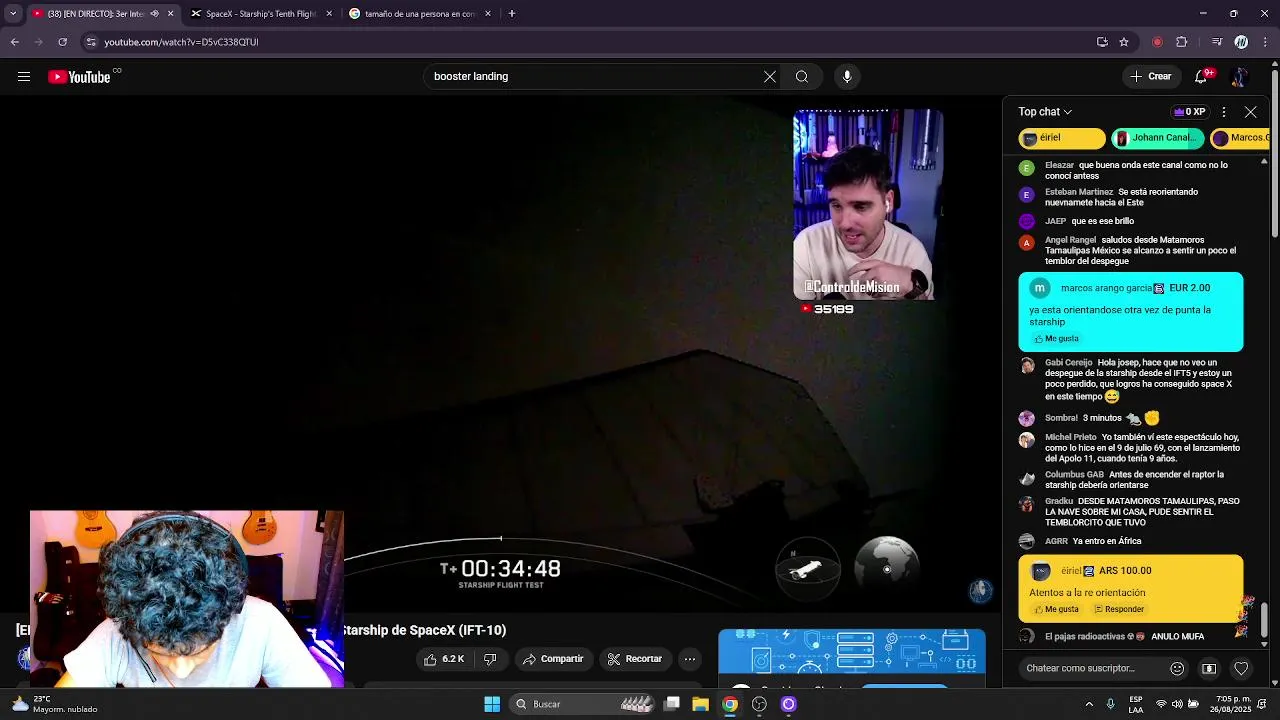Click the red recording extension icon
Image resolution: width=1280 pixels, height=720 pixels.
1157,42
